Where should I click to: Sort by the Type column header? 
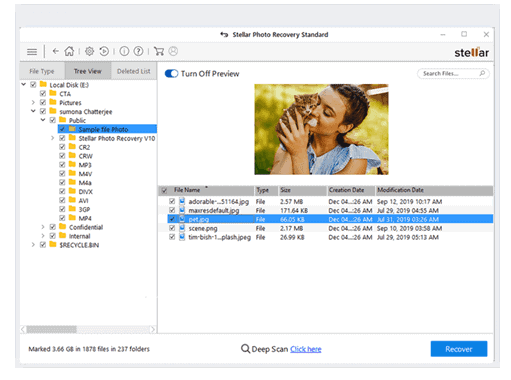coord(266,190)
